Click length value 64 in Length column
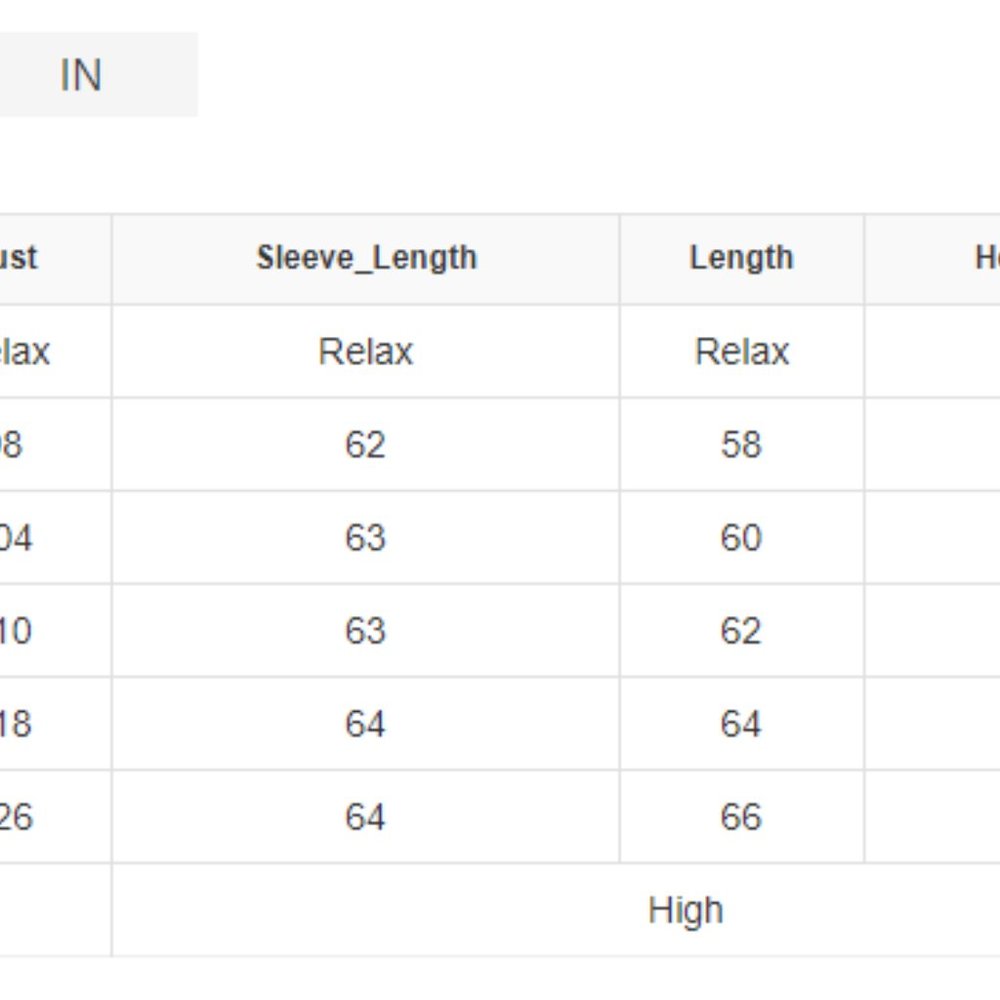 click(742, 724)
